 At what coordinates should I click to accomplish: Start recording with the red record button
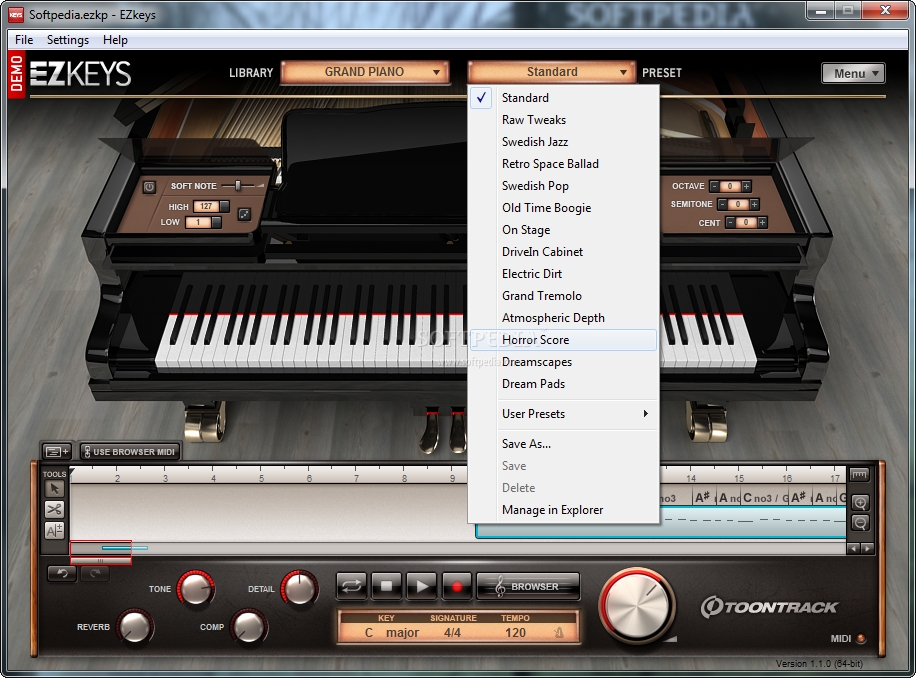457,586
